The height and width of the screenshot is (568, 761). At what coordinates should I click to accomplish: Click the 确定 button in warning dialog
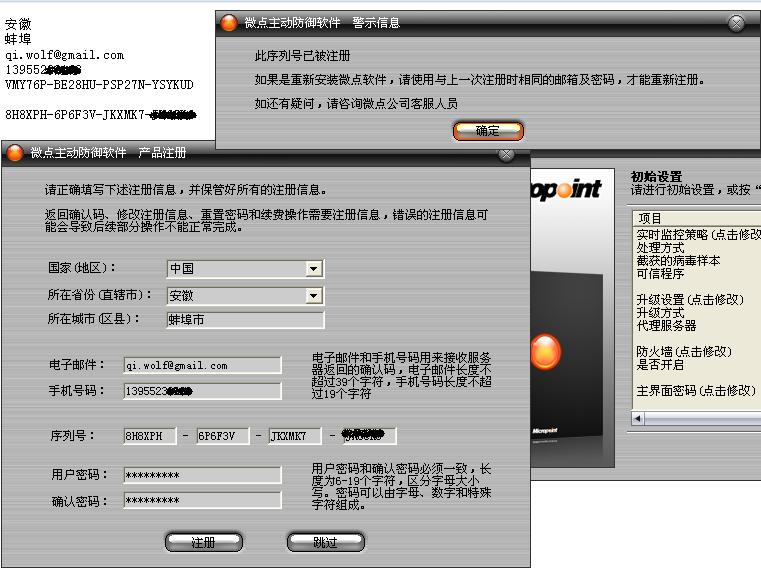pyautogui.click(x=488, y=131)
